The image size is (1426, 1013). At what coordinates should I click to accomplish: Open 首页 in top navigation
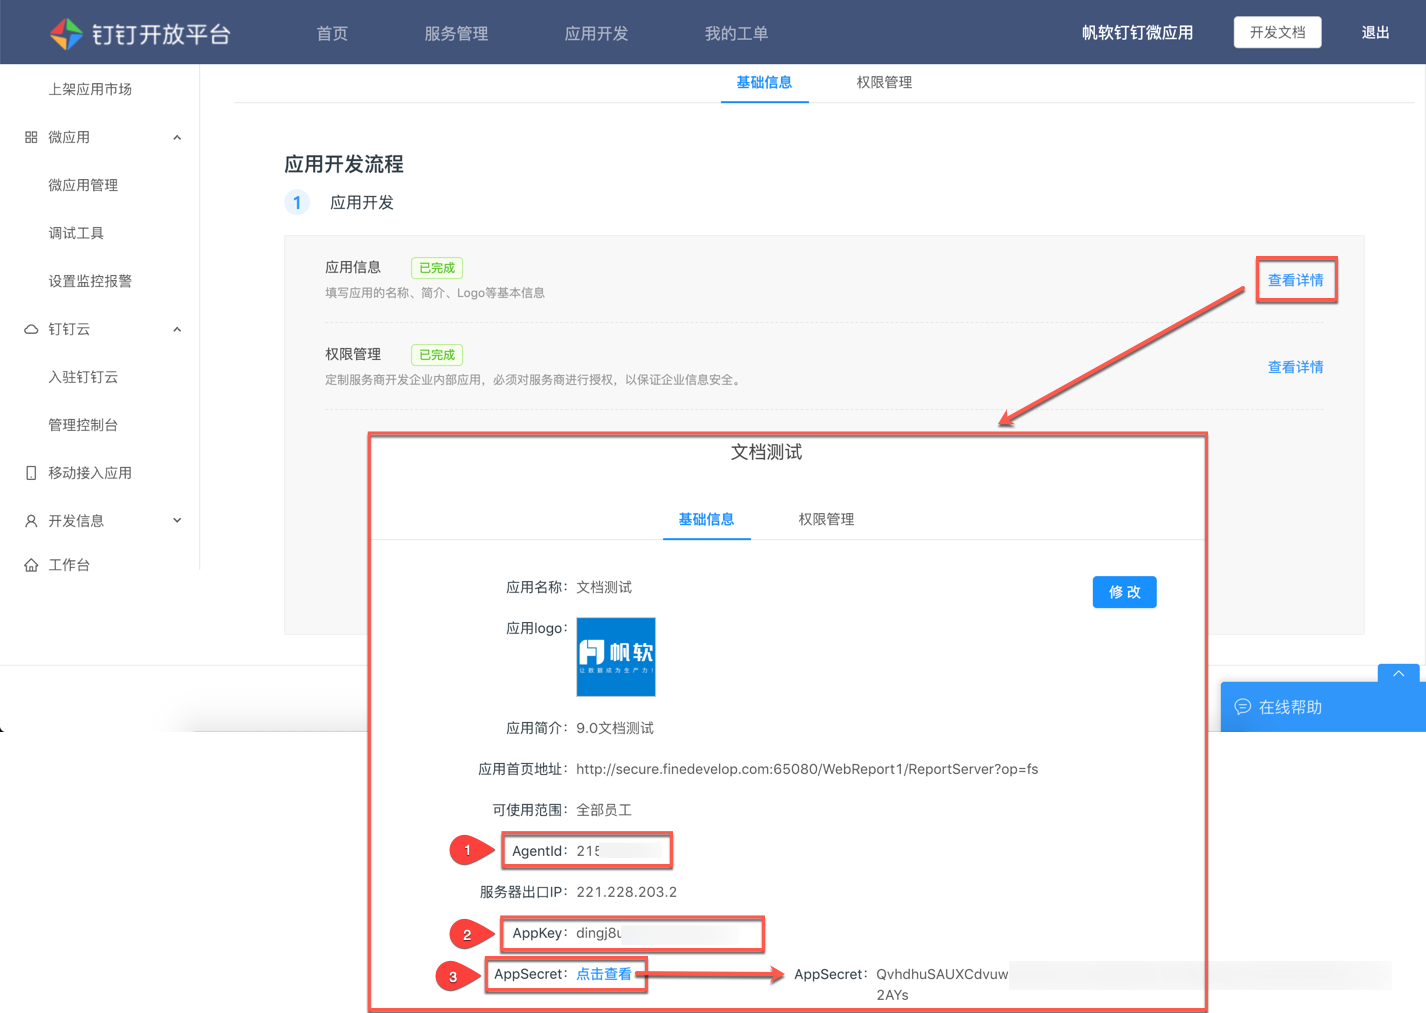coord(332,34)
